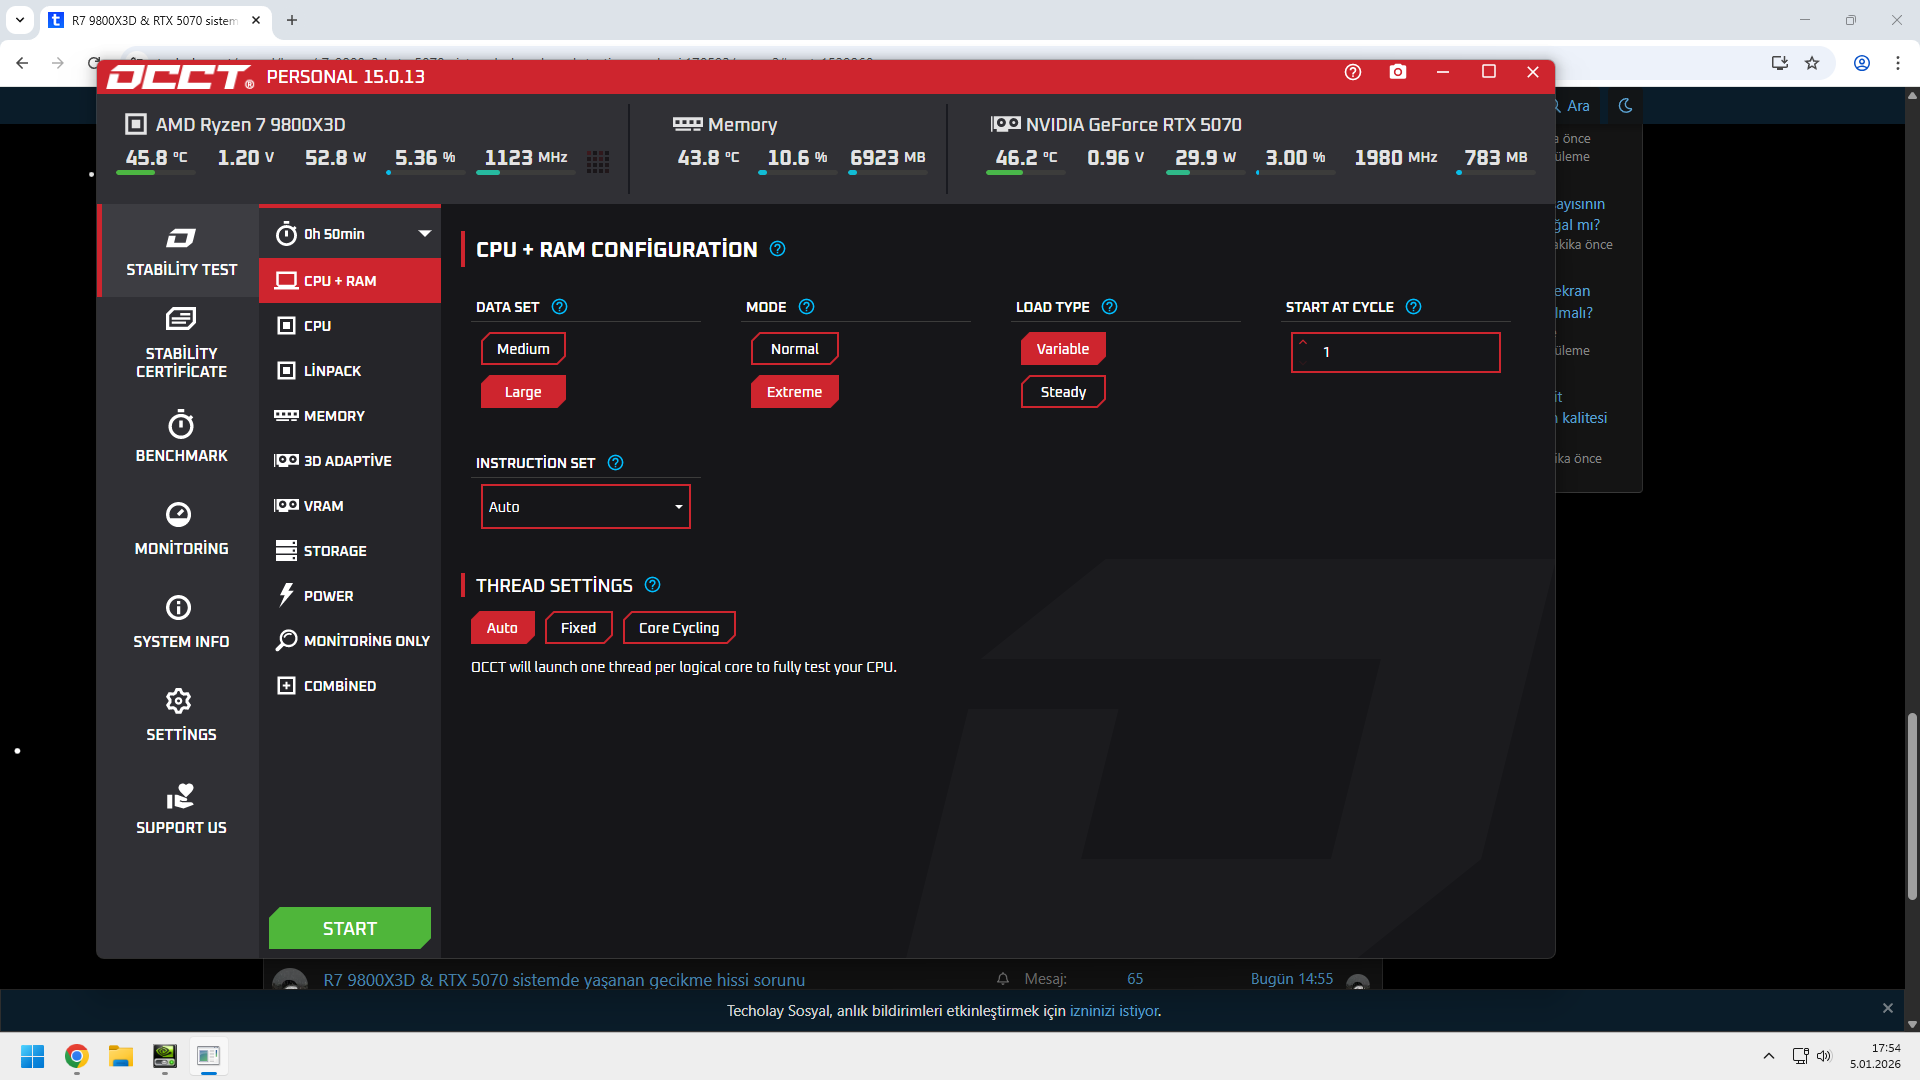Open the forum thread title link in browser
Image resolution: width=1920 pixels, height=1080 pixels.
[x=564, y=980]
